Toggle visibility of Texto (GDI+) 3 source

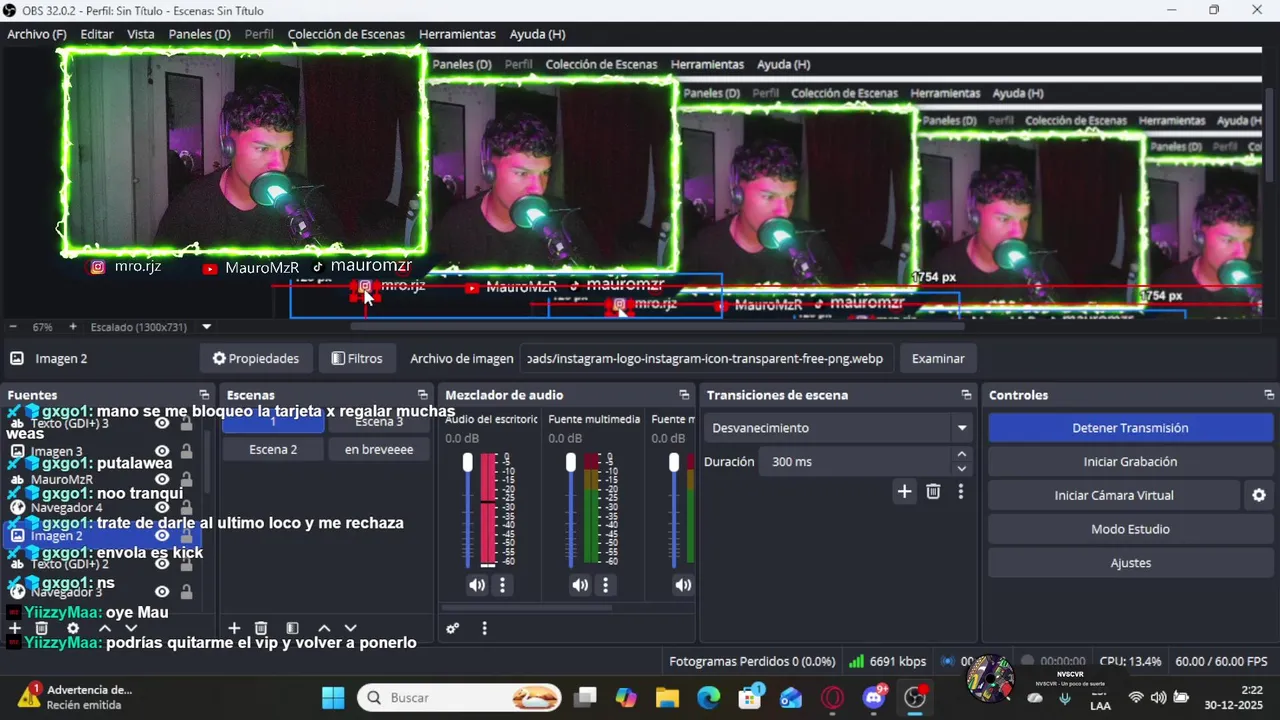(162, 424)
